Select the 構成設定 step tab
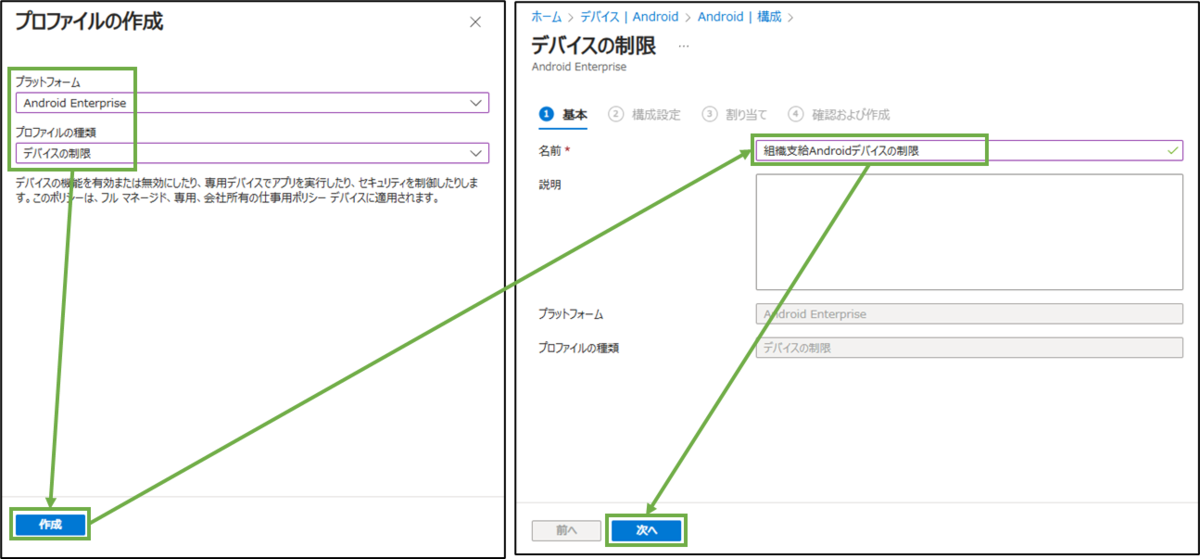 645,115
